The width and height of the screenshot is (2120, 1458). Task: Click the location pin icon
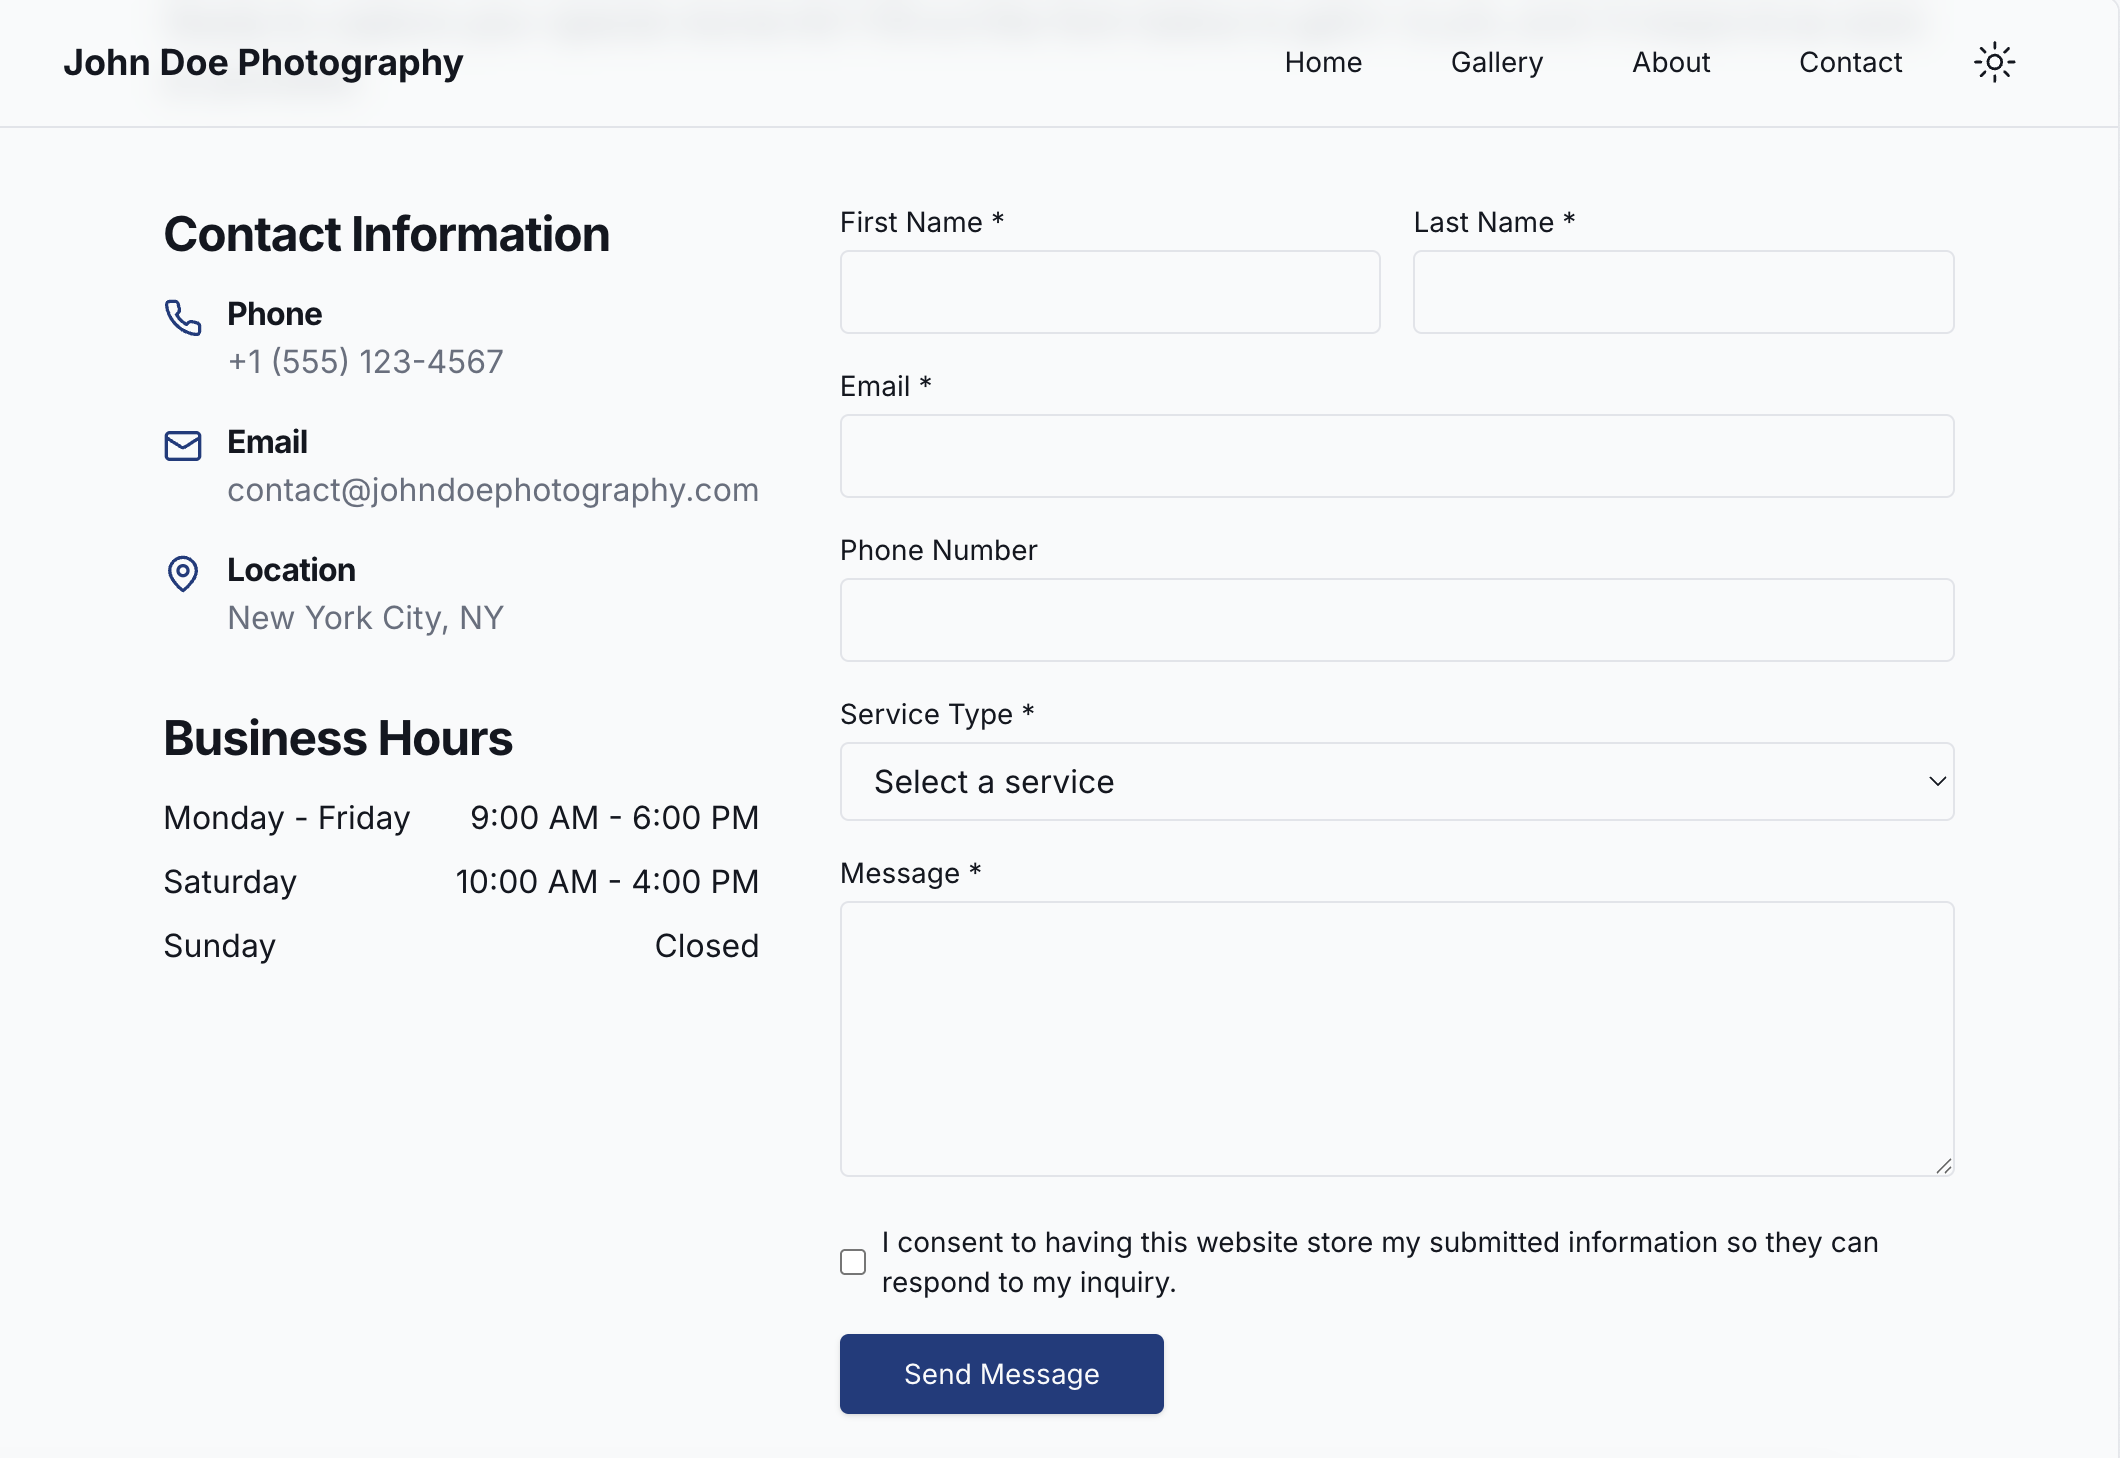coord(183,573)
